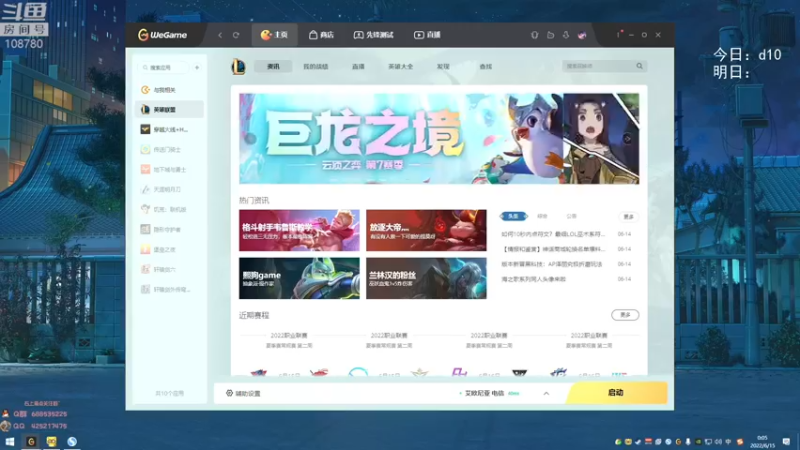The height and width of the screenshot is (450, 800).
Task: Click 更多 beside 近期赛程
Action: (625, 315)
